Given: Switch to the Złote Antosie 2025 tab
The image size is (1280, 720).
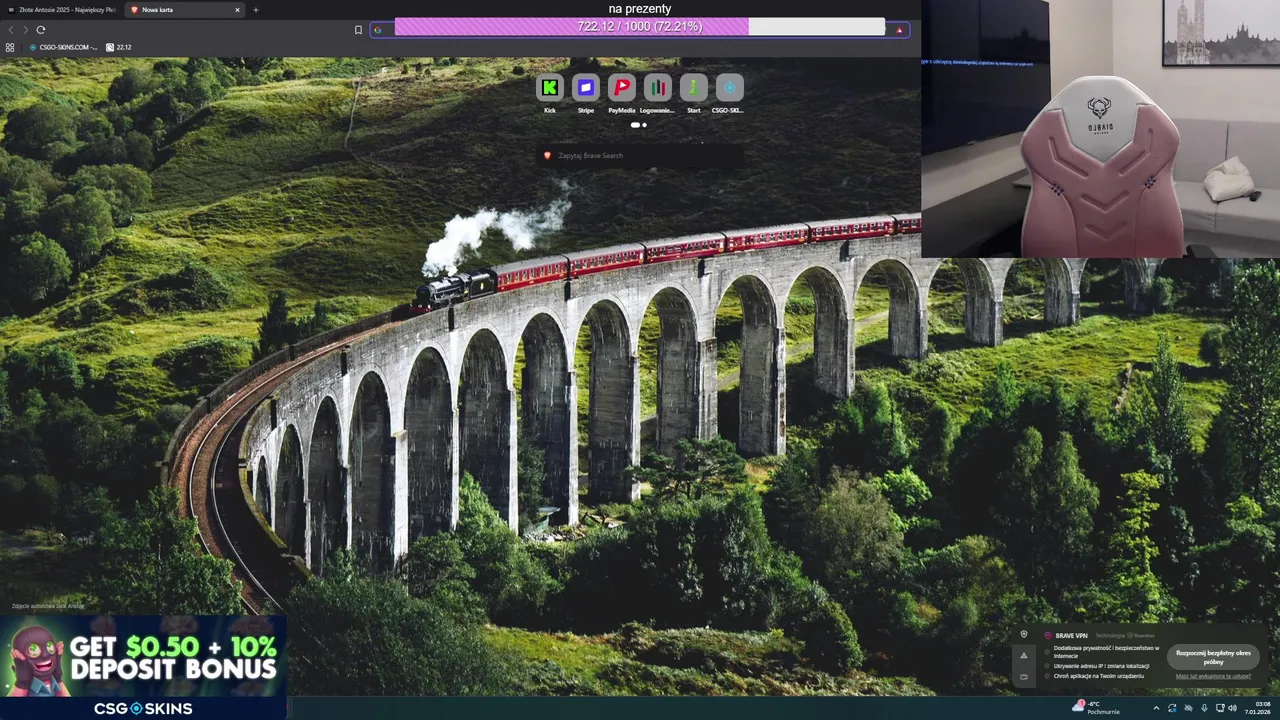Looking at the screenshot, I should (62, 10).
